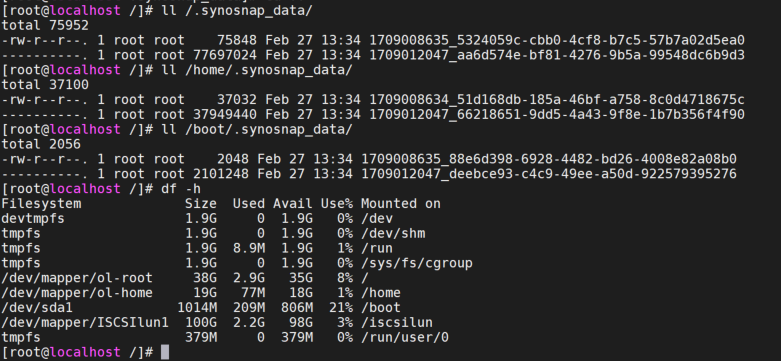Click filename 1709008635_88e6d398-6928-4482-bd26-4008e82a08b0

point(549,159)
